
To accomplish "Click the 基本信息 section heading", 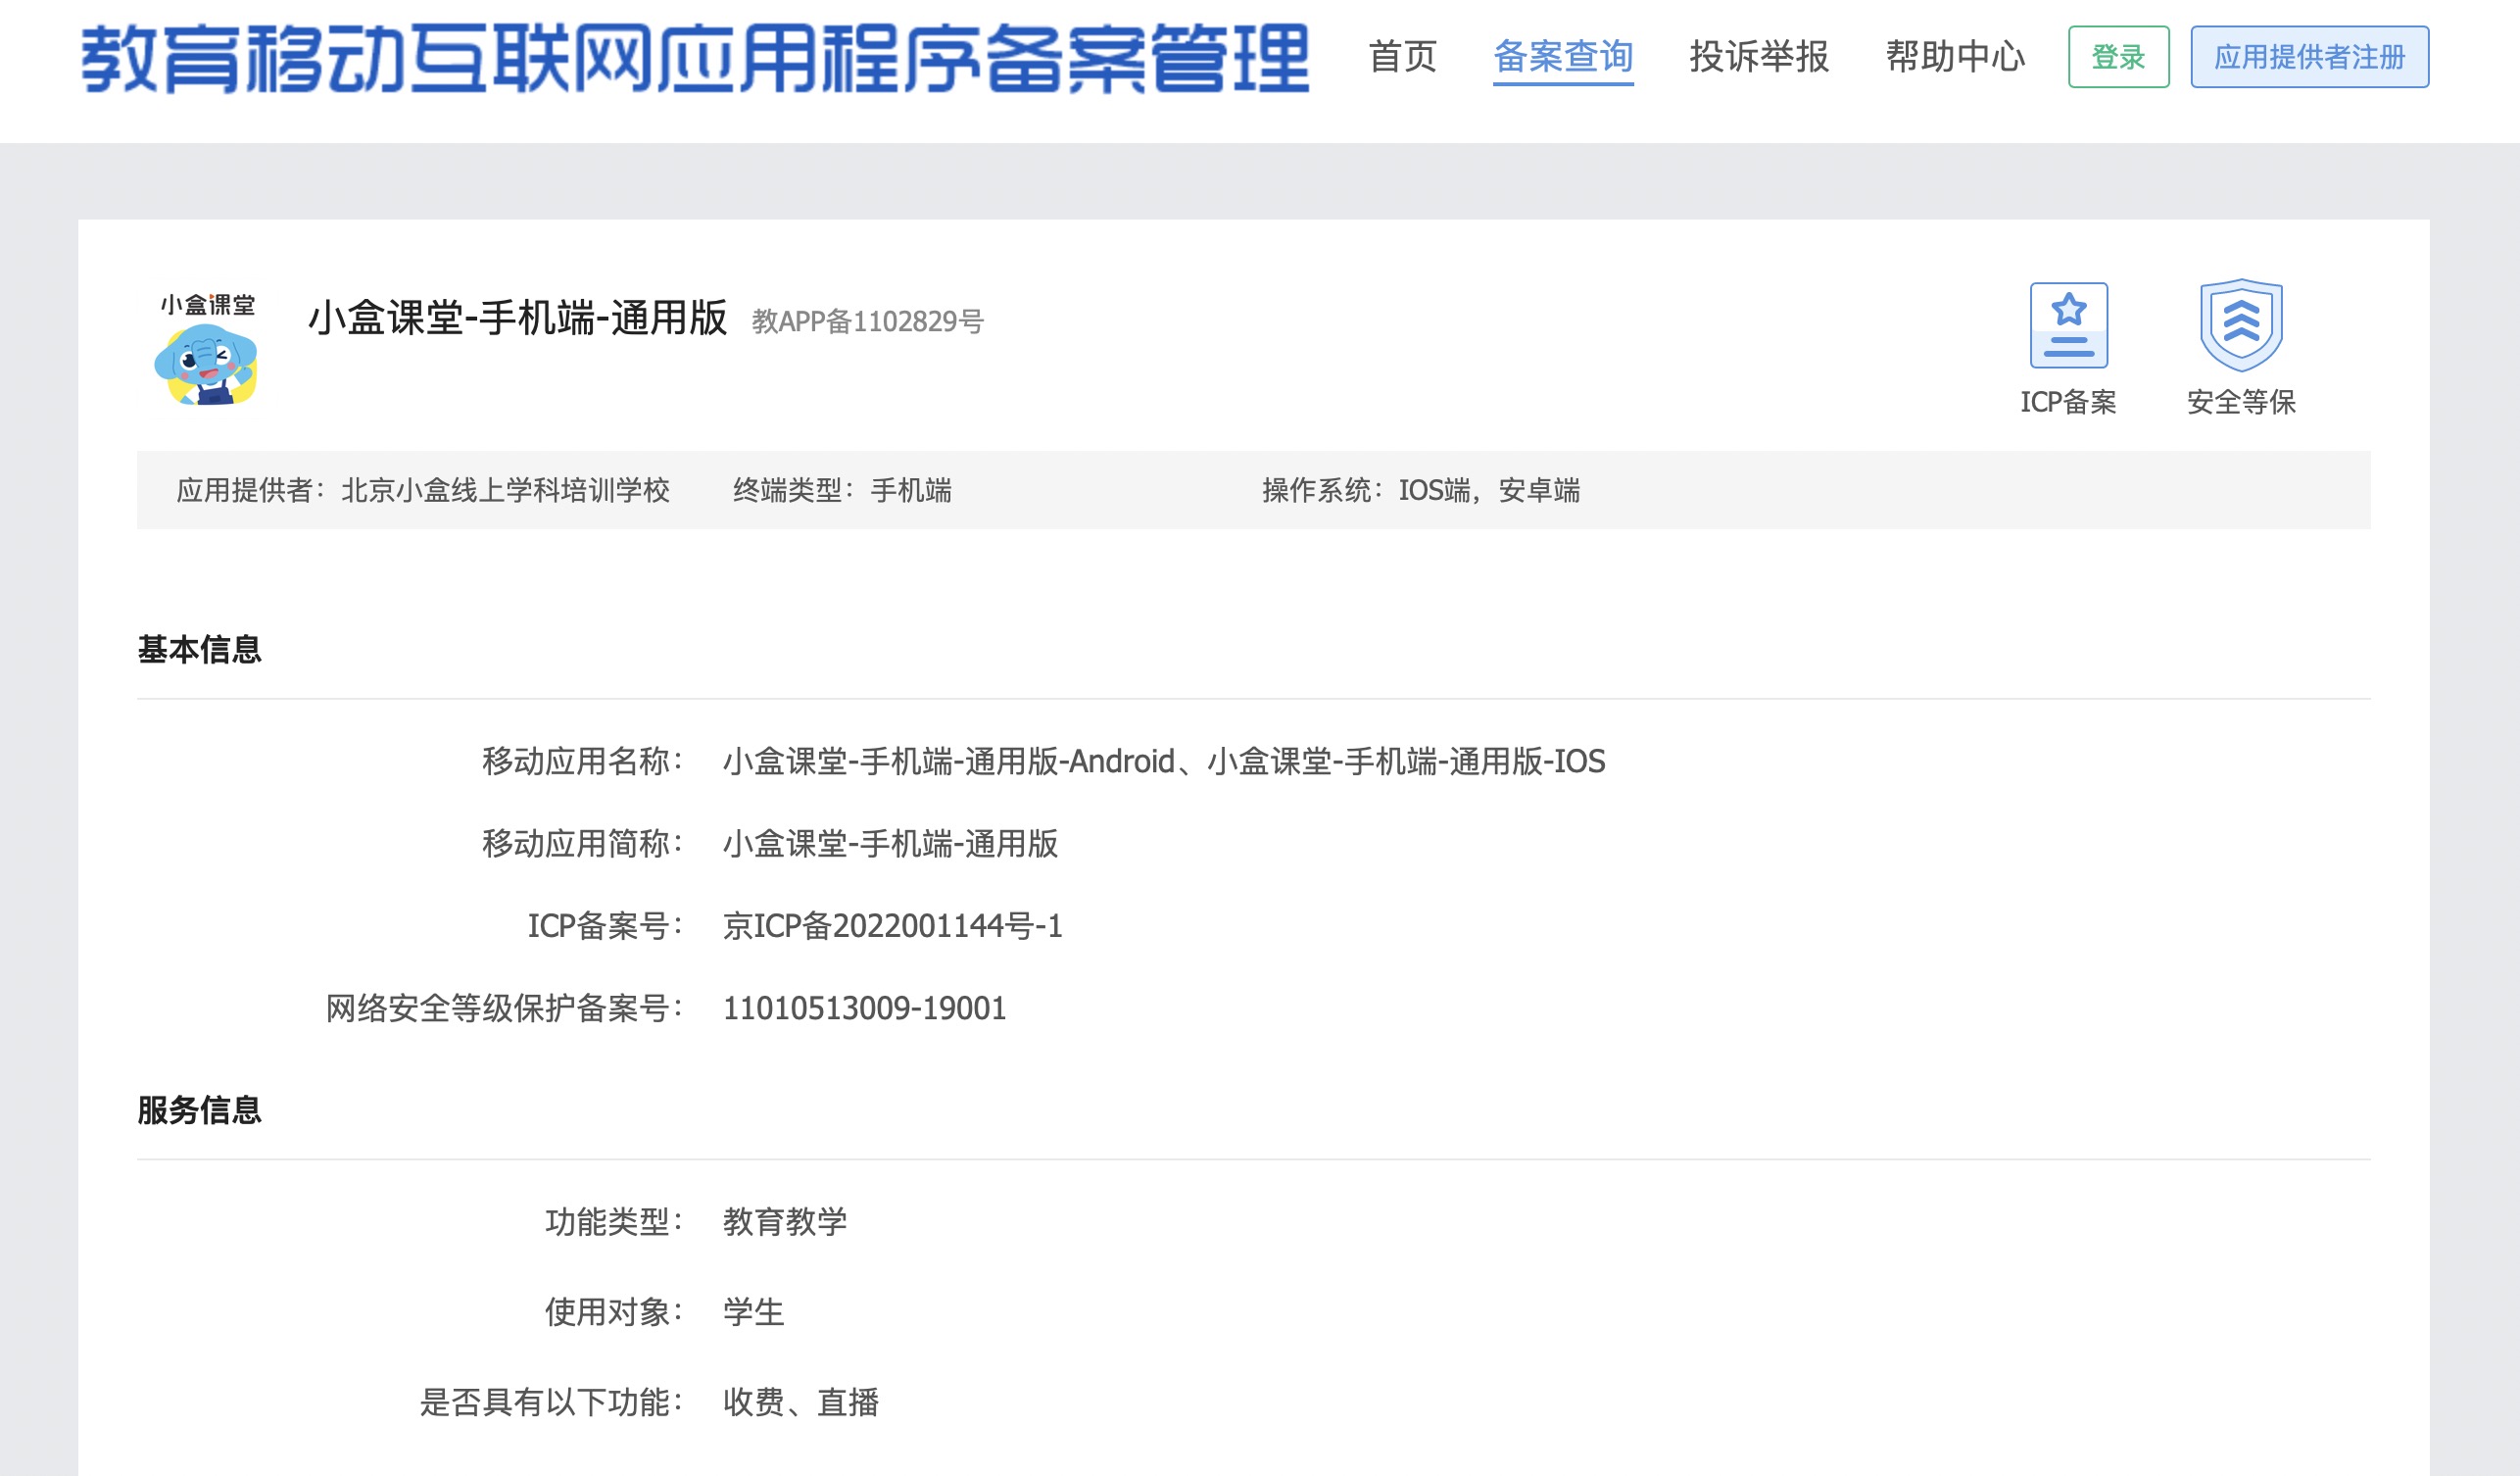I will (199, 649).
